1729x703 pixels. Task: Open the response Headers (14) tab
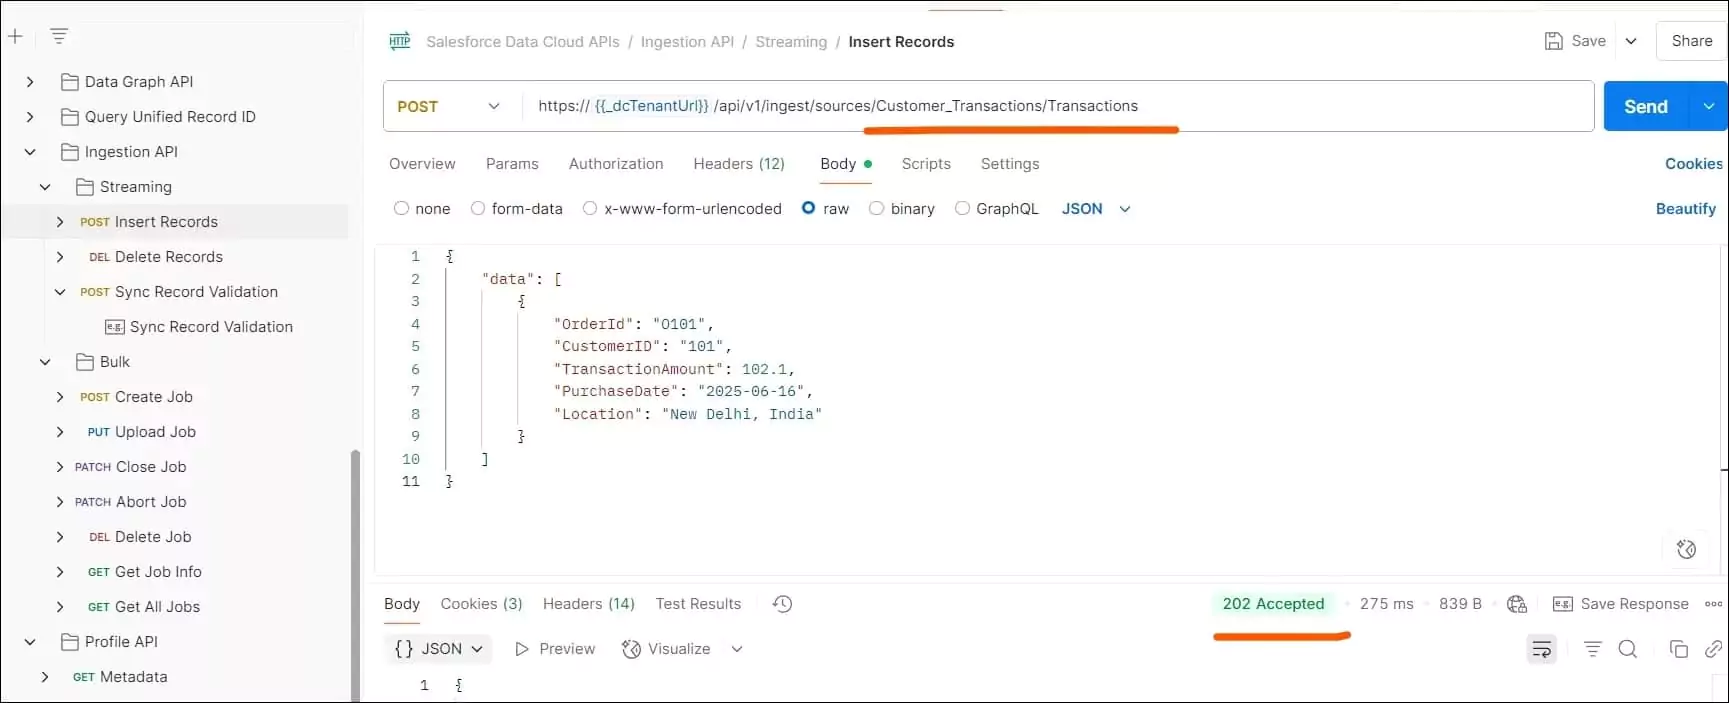589,604
